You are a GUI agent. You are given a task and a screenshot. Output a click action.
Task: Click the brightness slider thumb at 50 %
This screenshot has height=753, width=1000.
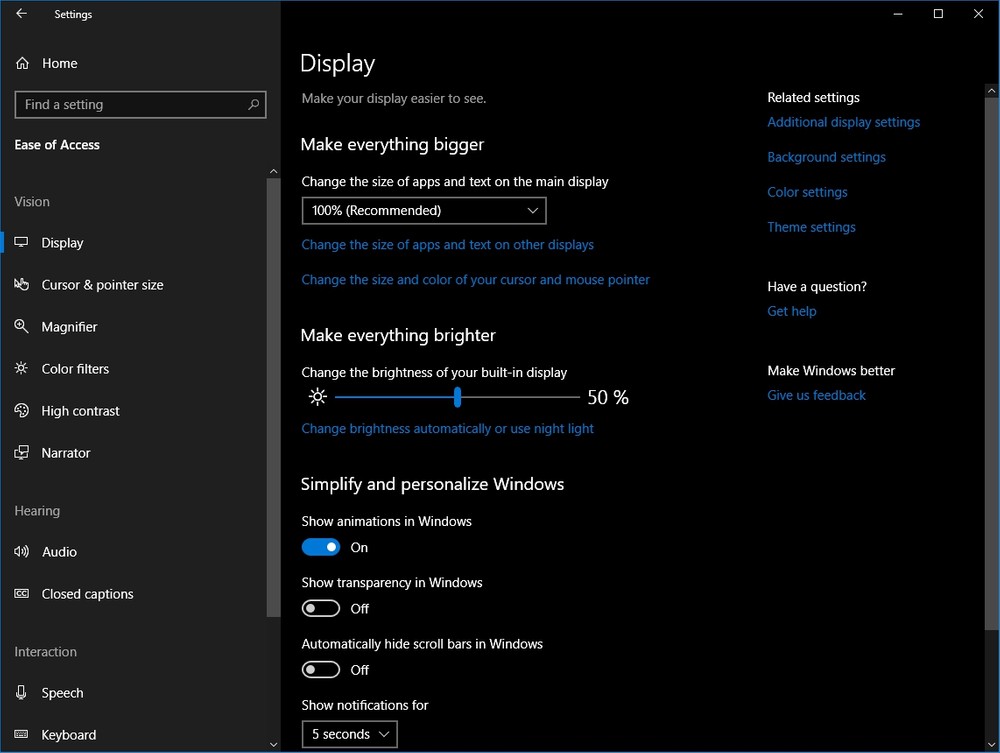[457, 397]
